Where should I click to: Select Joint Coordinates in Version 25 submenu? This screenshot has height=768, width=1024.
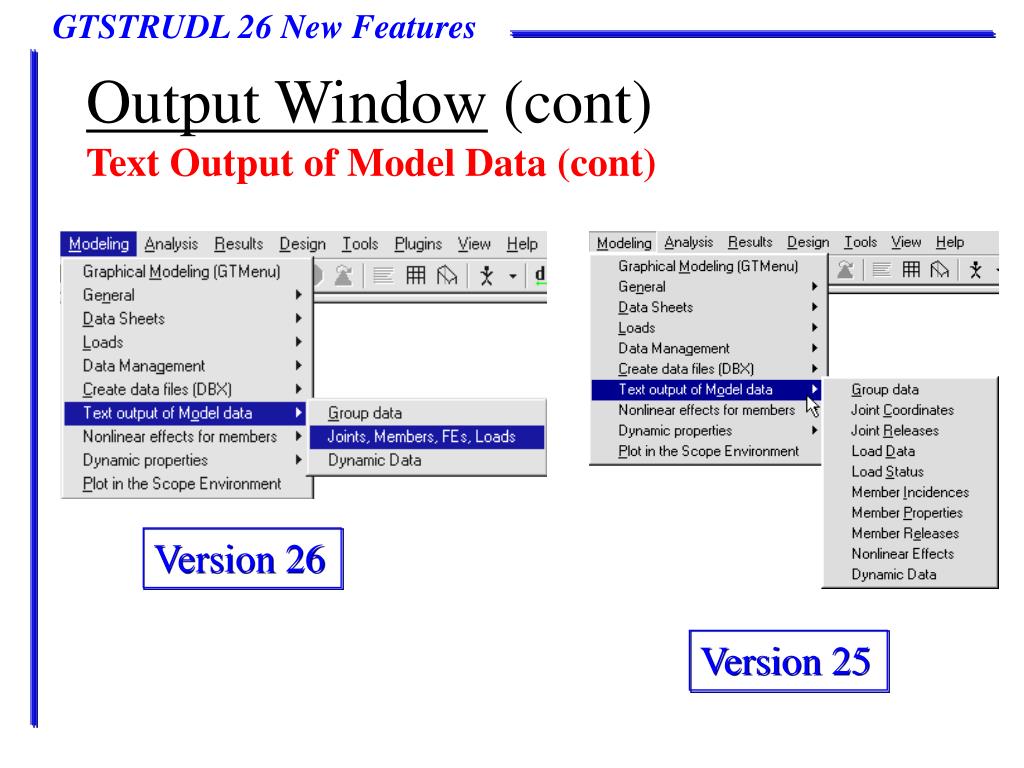(x=910, y=409)
